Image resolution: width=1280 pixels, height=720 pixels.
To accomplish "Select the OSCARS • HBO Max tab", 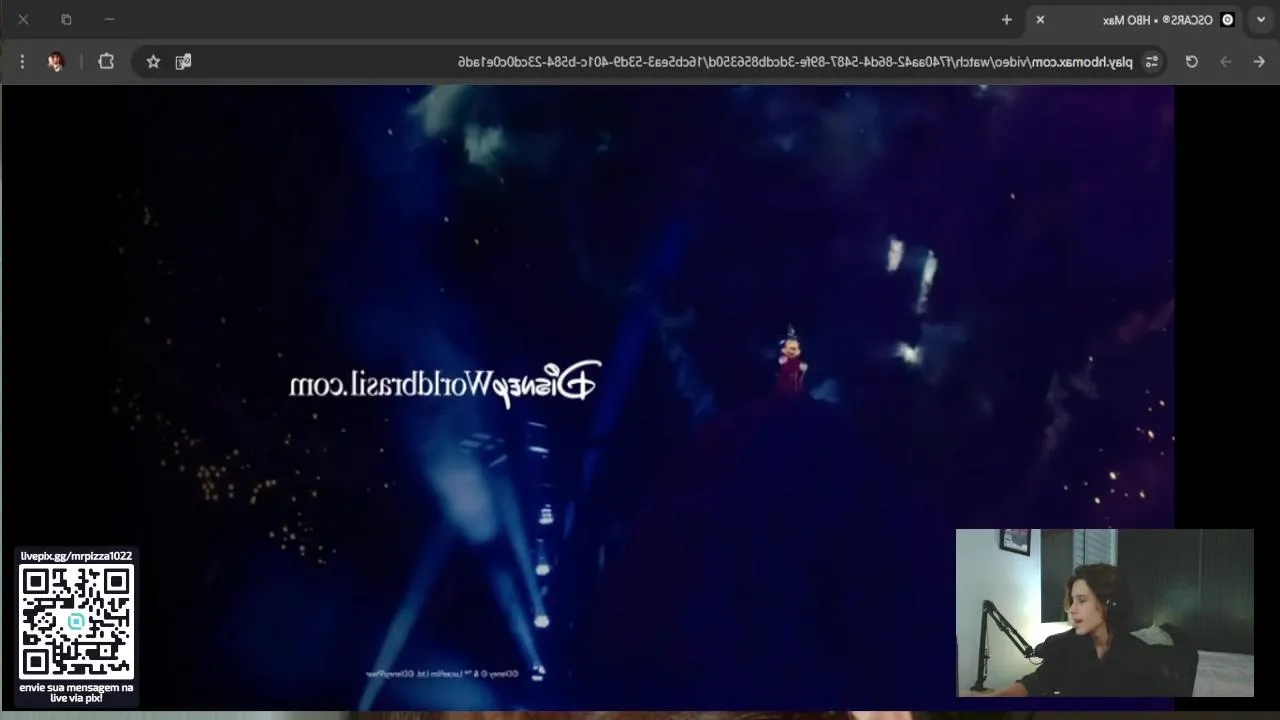I will (1135, 20).
